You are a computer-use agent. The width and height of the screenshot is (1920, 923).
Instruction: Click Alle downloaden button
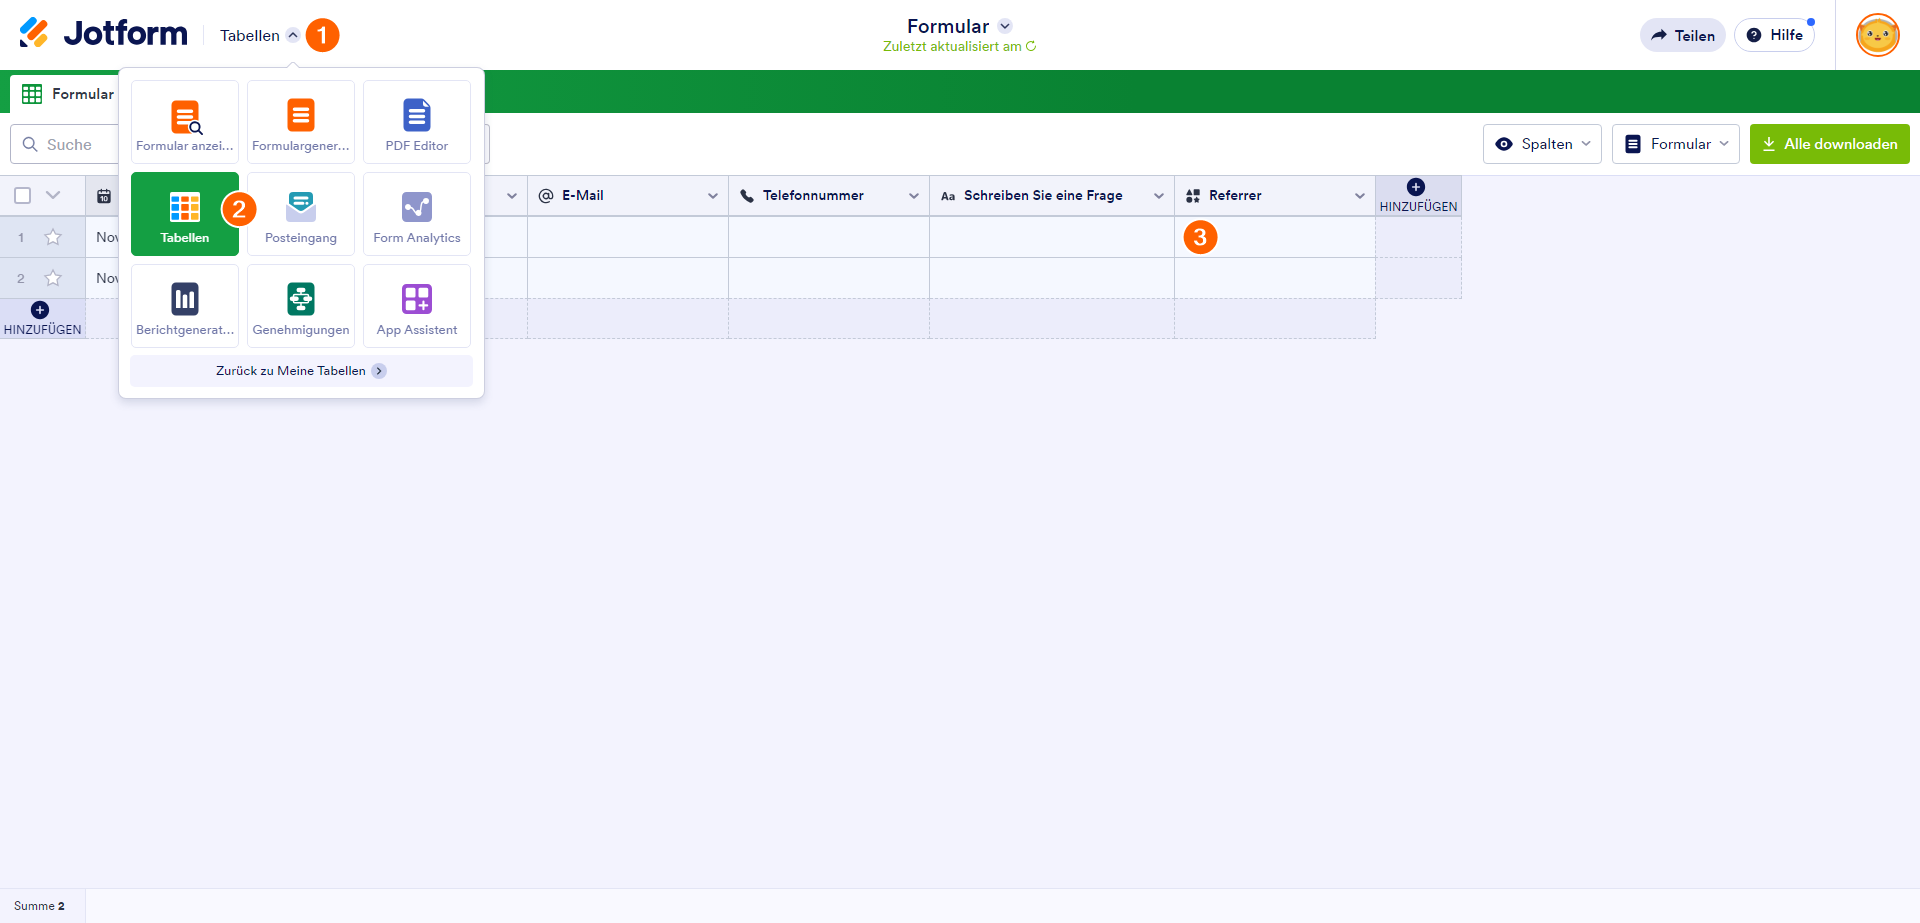point(1830,144)
